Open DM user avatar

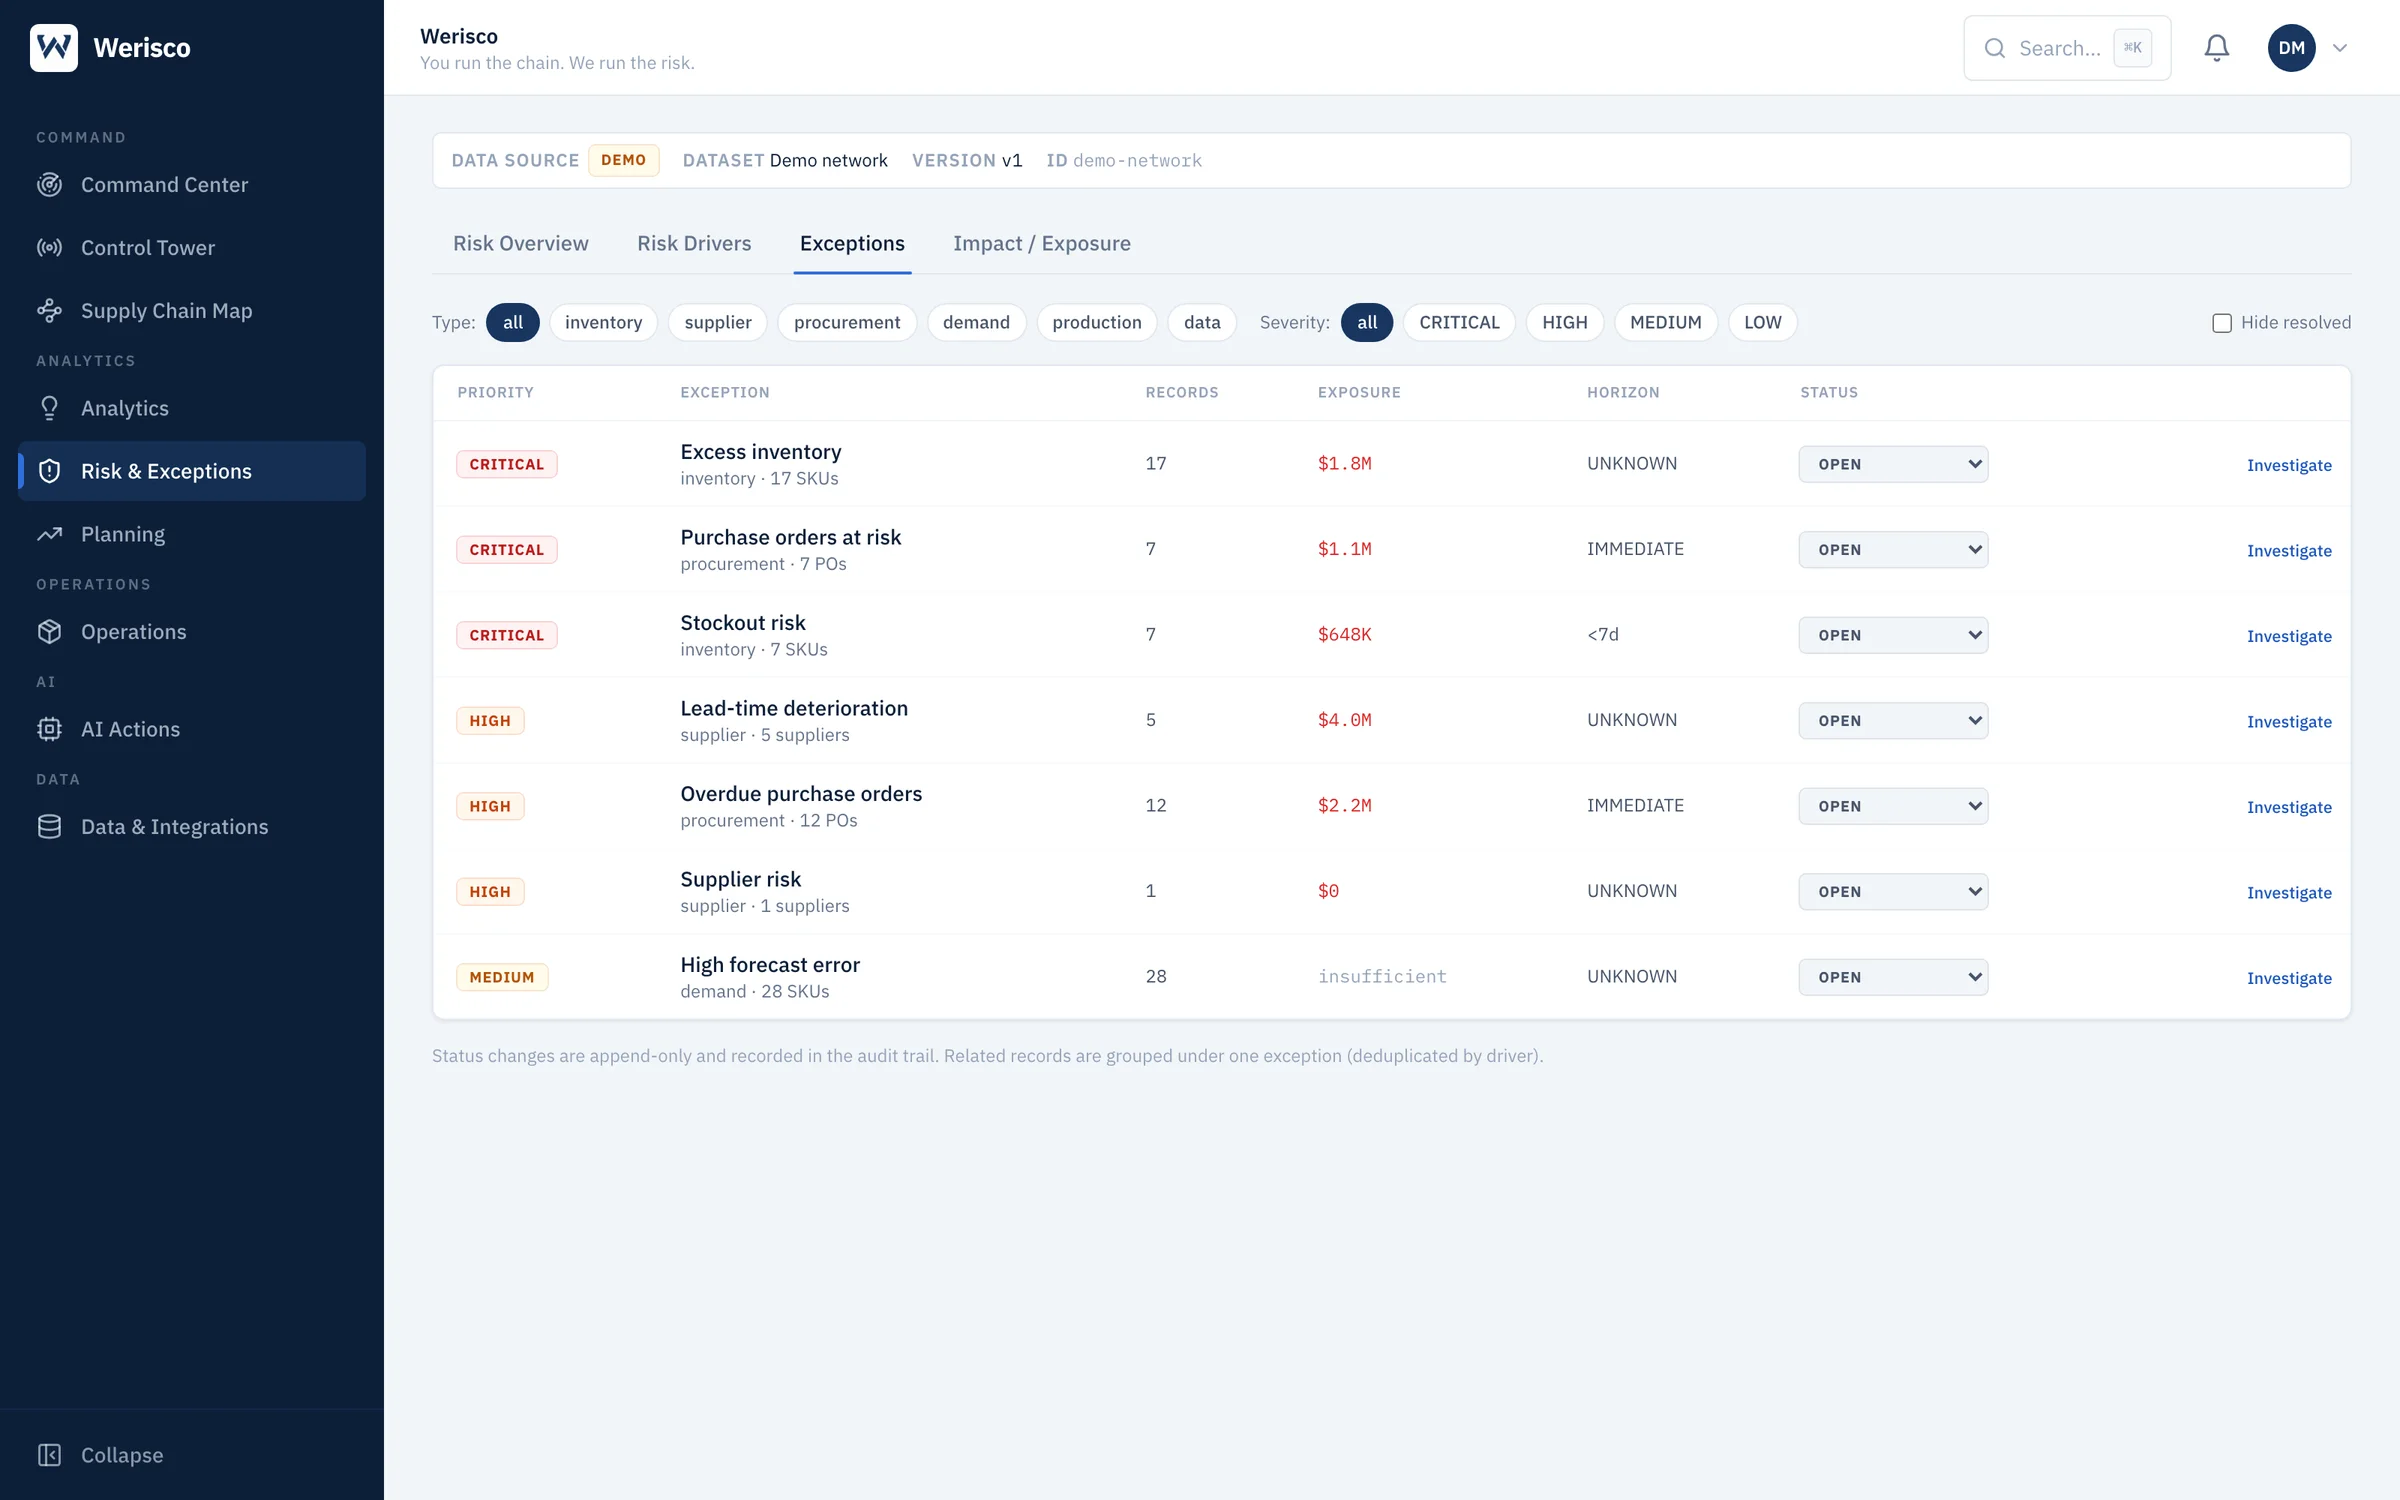click(x=2292, y=48)
